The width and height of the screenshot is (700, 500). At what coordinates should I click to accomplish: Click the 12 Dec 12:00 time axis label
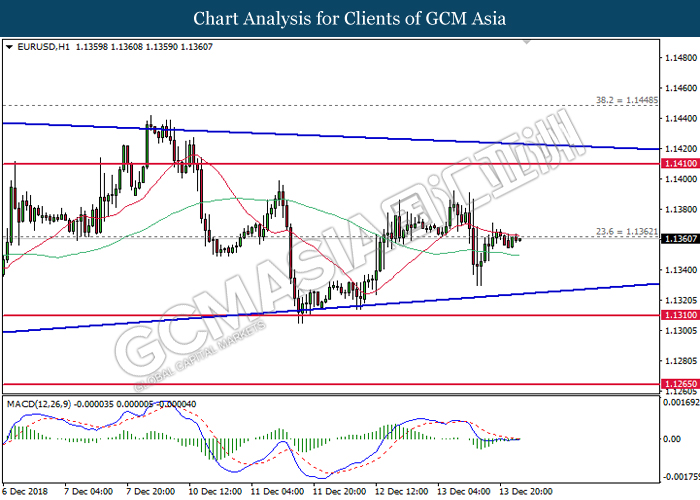401,492
